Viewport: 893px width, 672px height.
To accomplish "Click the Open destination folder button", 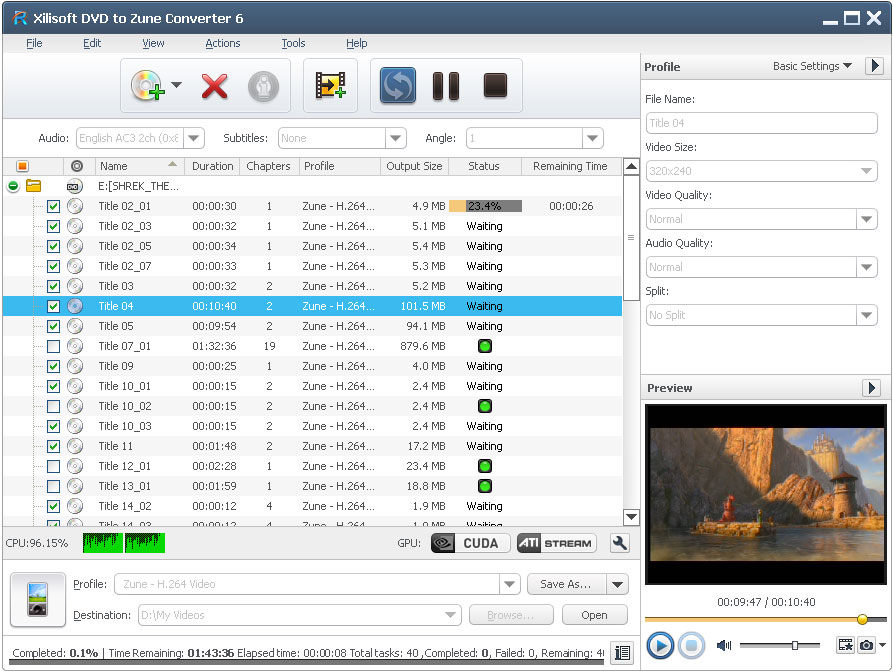I will click(594, 614).
